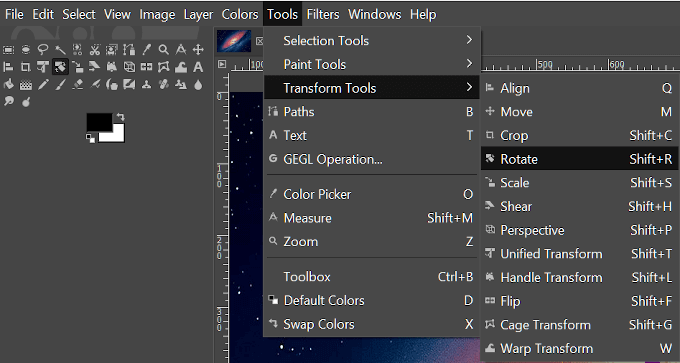Open the Layer menu
This screenshot has height=363, width=680.
point(198,14)
